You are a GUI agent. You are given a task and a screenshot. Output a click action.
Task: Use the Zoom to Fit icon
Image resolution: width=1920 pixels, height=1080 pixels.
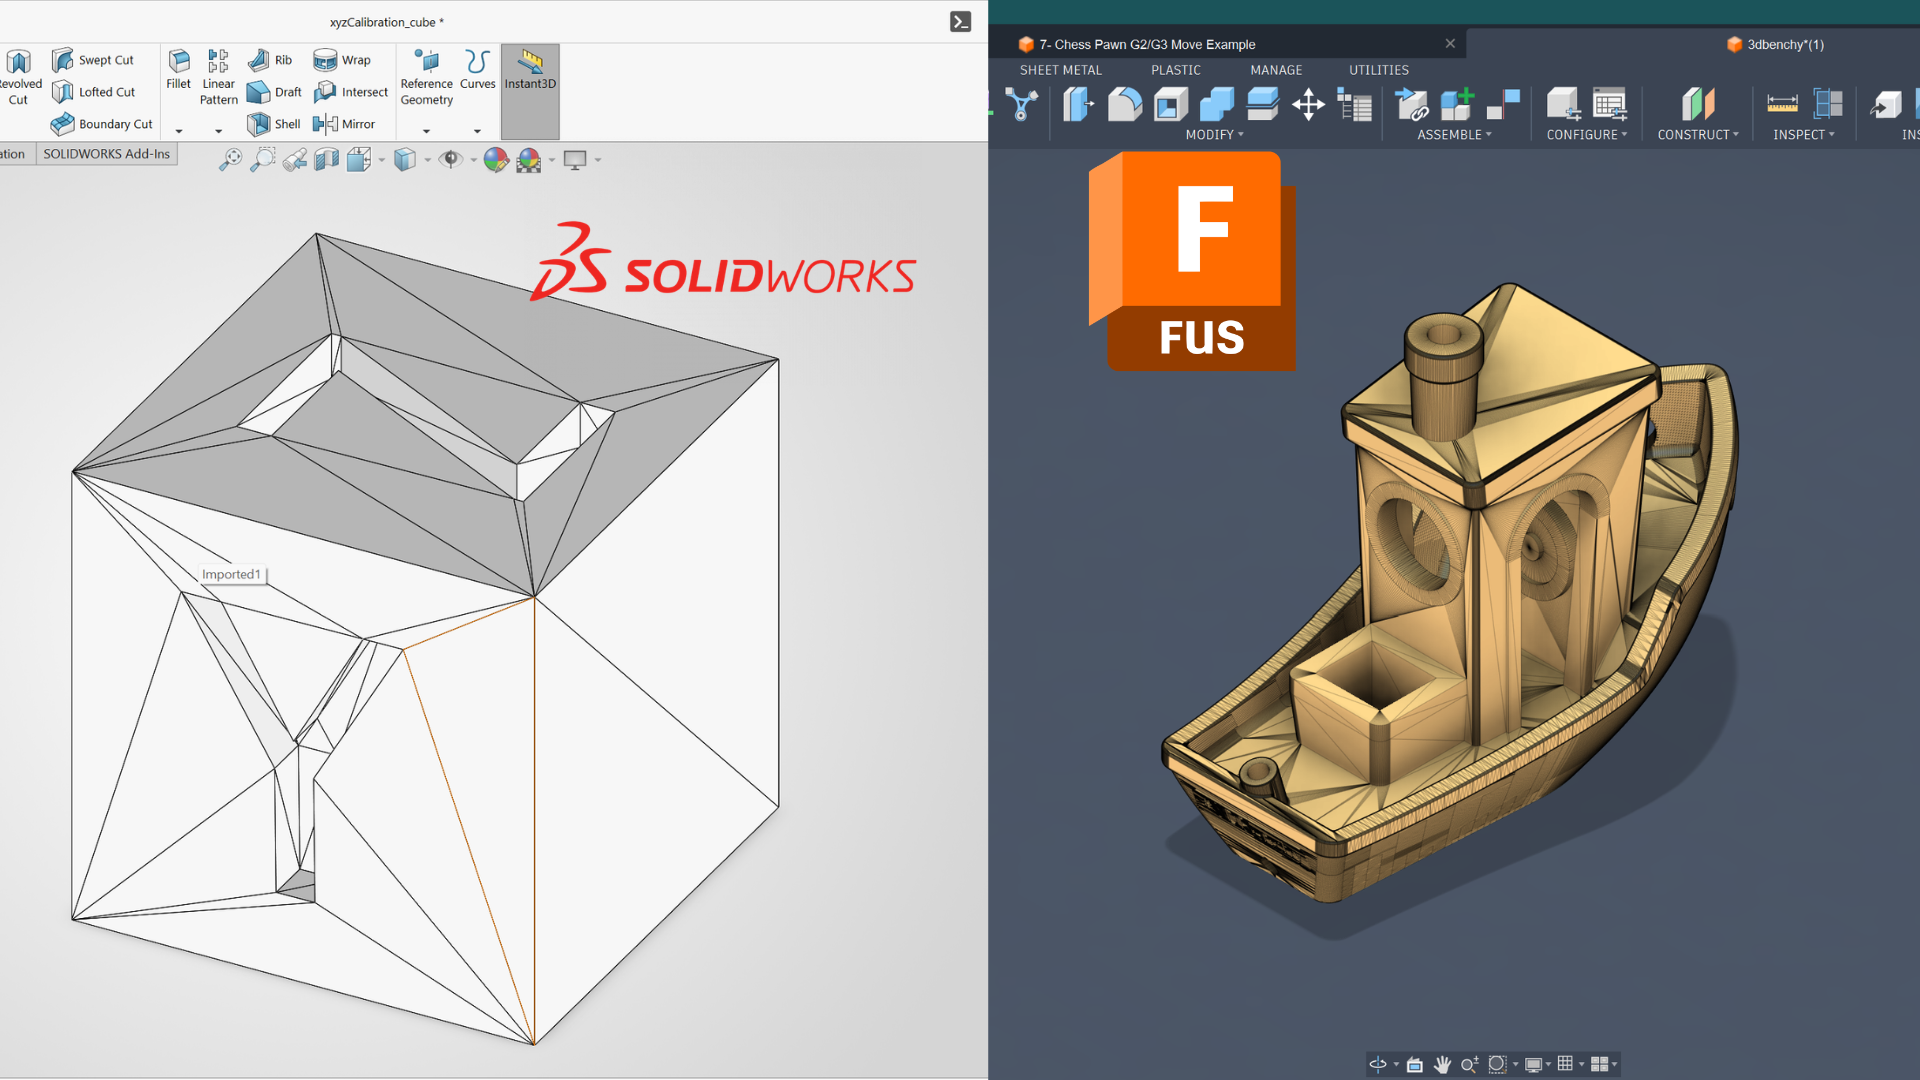[x=230, y=160]
